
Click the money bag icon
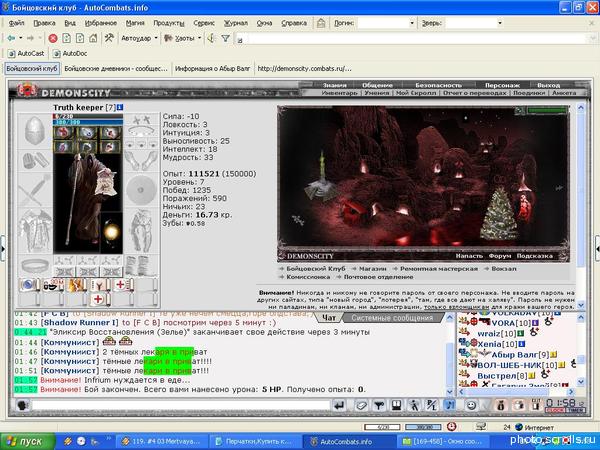[x=501, y=405]
